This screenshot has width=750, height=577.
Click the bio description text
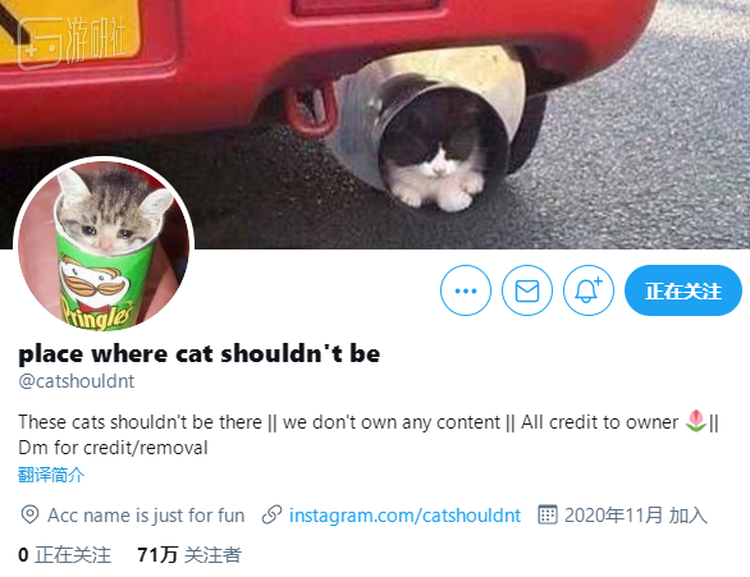coord(368,435)
